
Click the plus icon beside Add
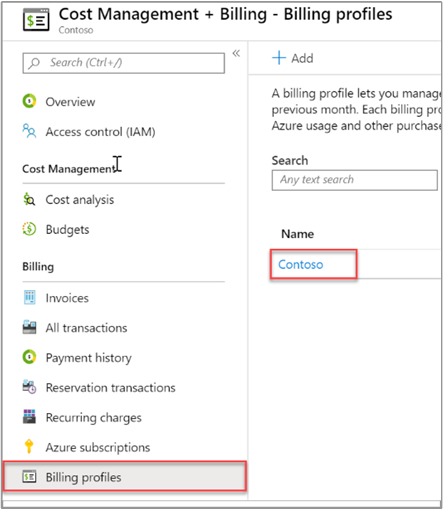click(279, 58)
